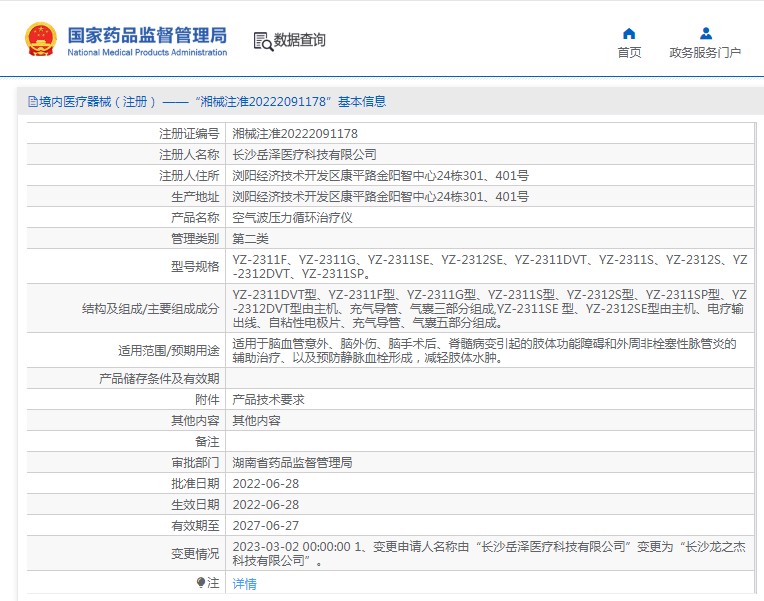
Task: Go to 数据查询 section
Action: pos(300,41)
